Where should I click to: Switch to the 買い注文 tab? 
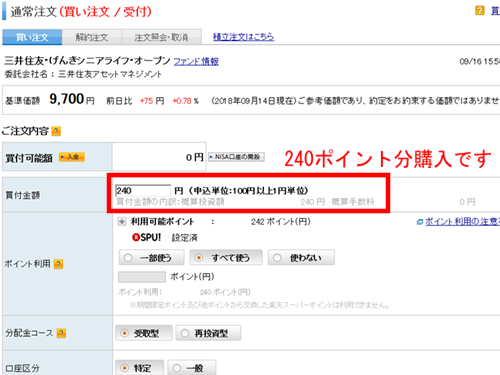tap(32, 37)
